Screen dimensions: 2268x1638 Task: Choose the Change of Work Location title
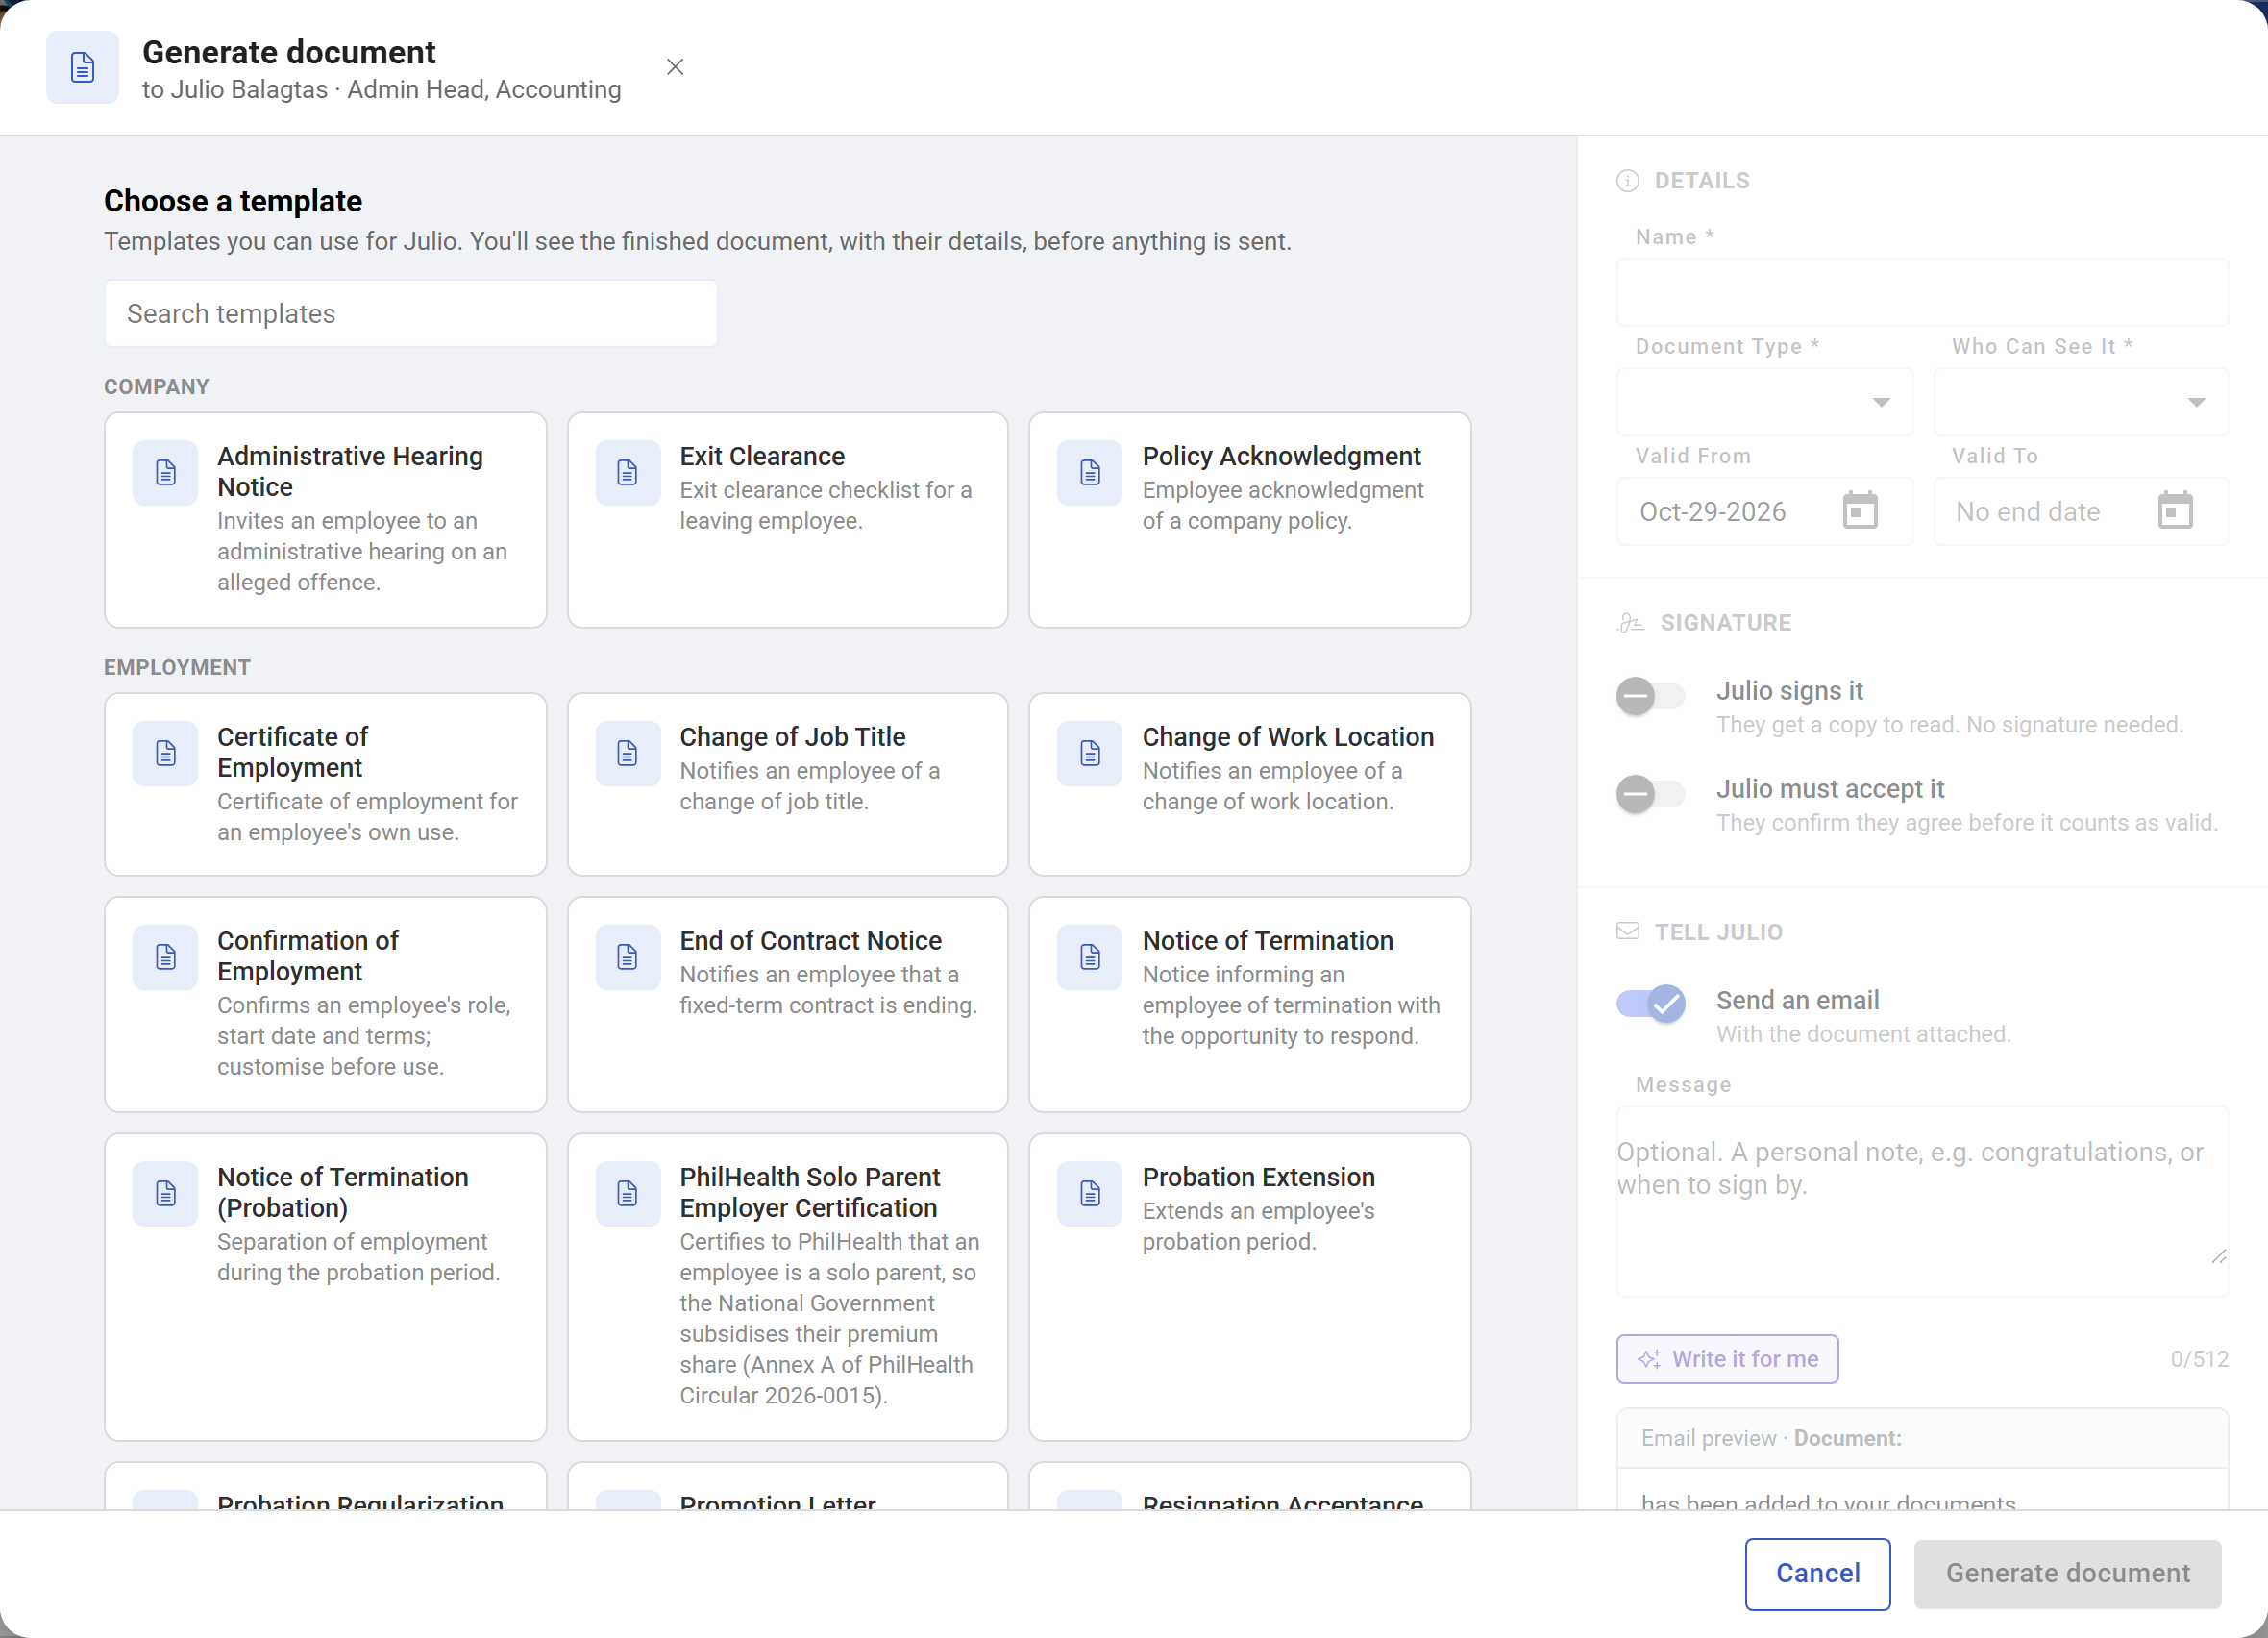tap(1288, 737)
